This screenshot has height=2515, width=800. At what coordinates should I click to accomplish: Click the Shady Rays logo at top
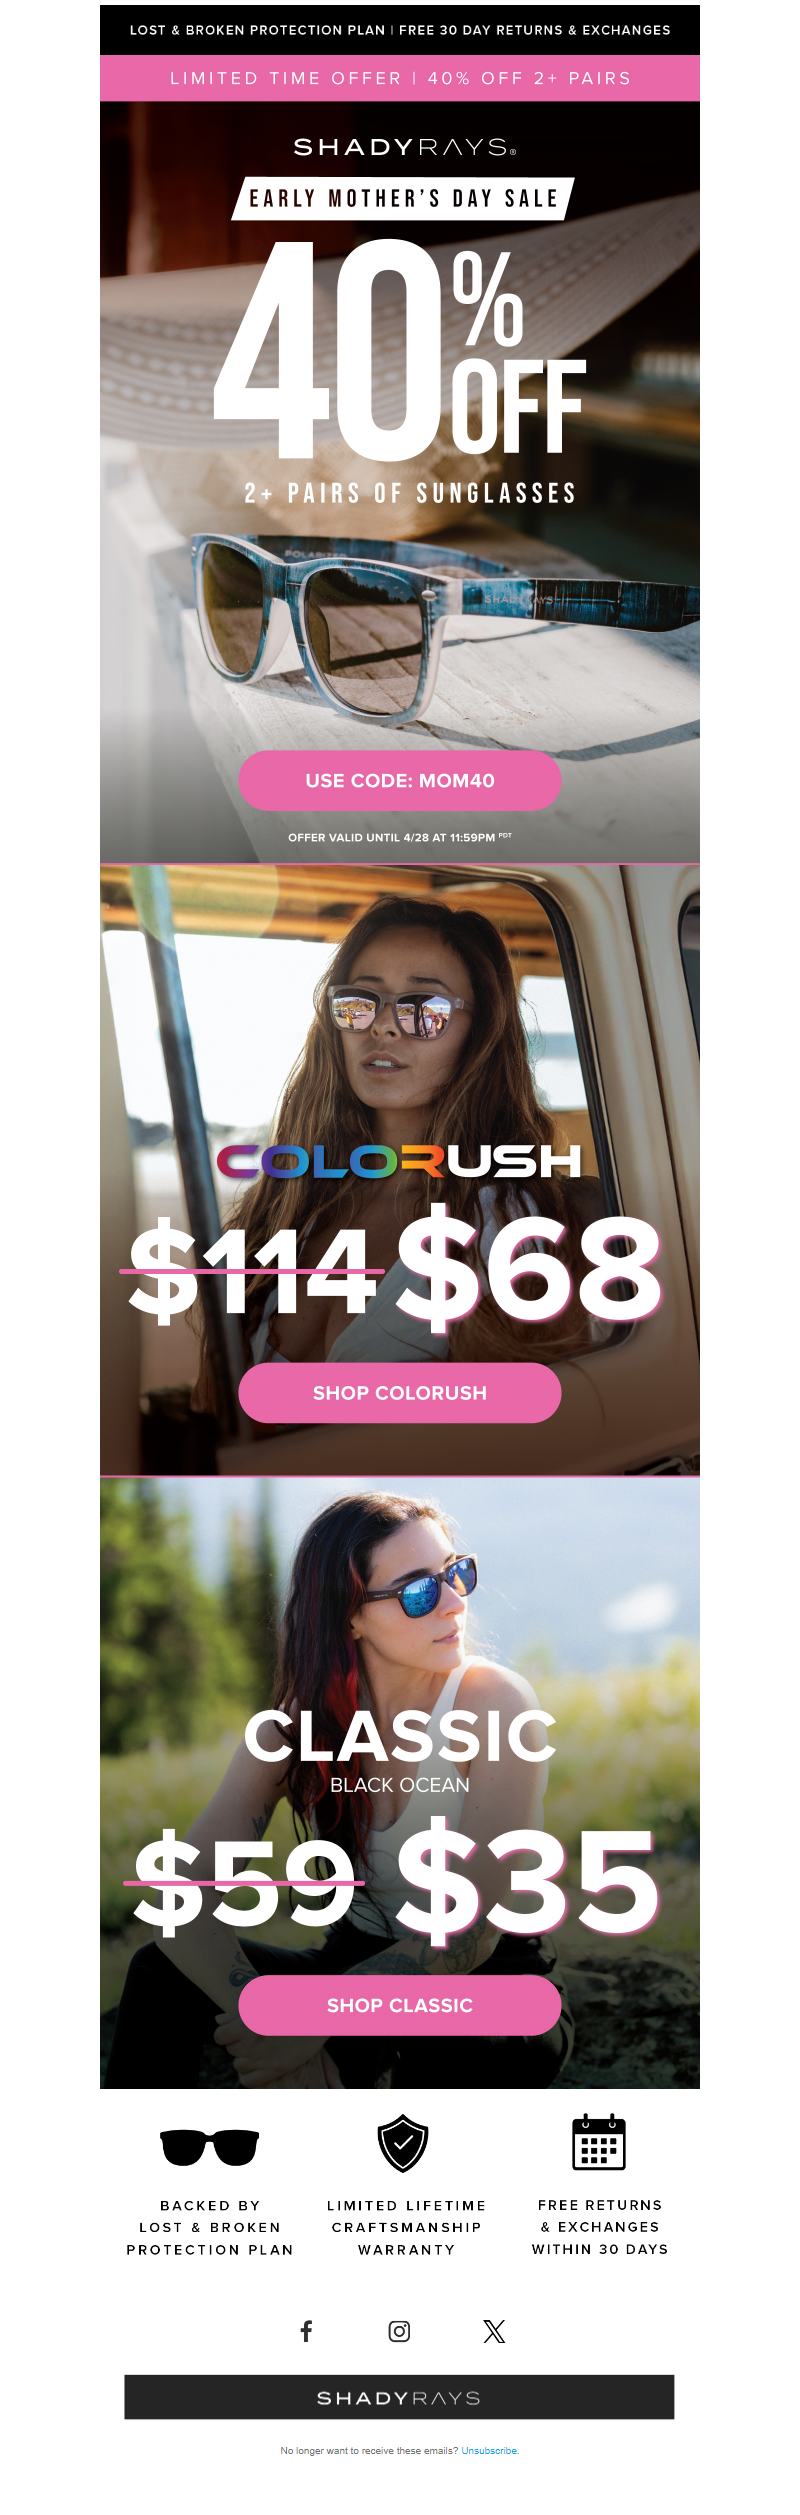(x=405, y=147)
